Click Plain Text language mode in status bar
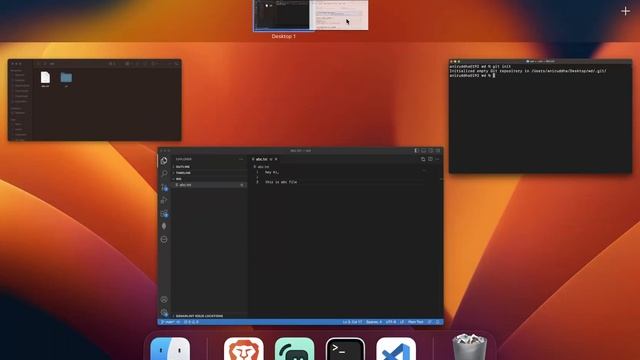Image resolution: width=640 pixels, height=360 pixels. pos(416,322)
